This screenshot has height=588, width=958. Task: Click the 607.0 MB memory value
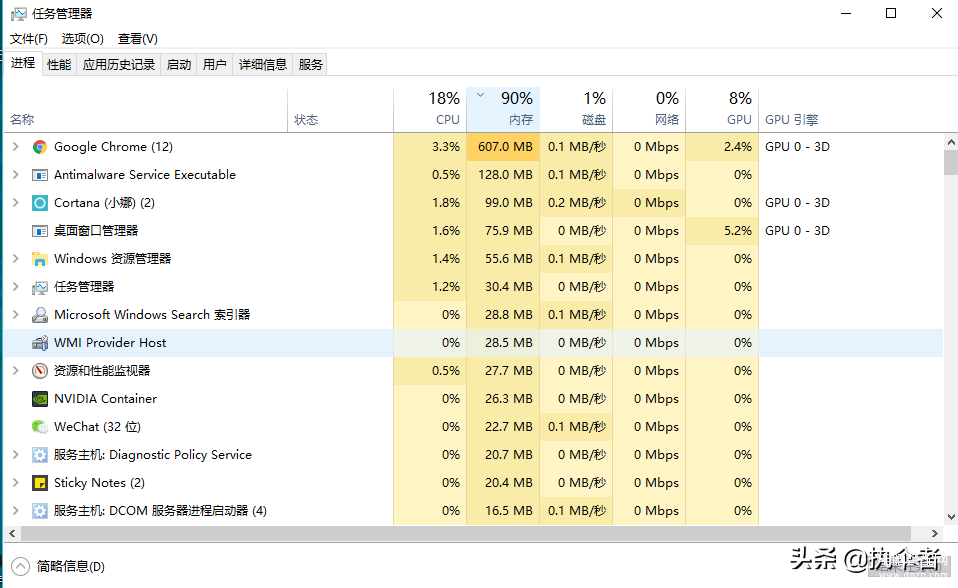point(505,147)
